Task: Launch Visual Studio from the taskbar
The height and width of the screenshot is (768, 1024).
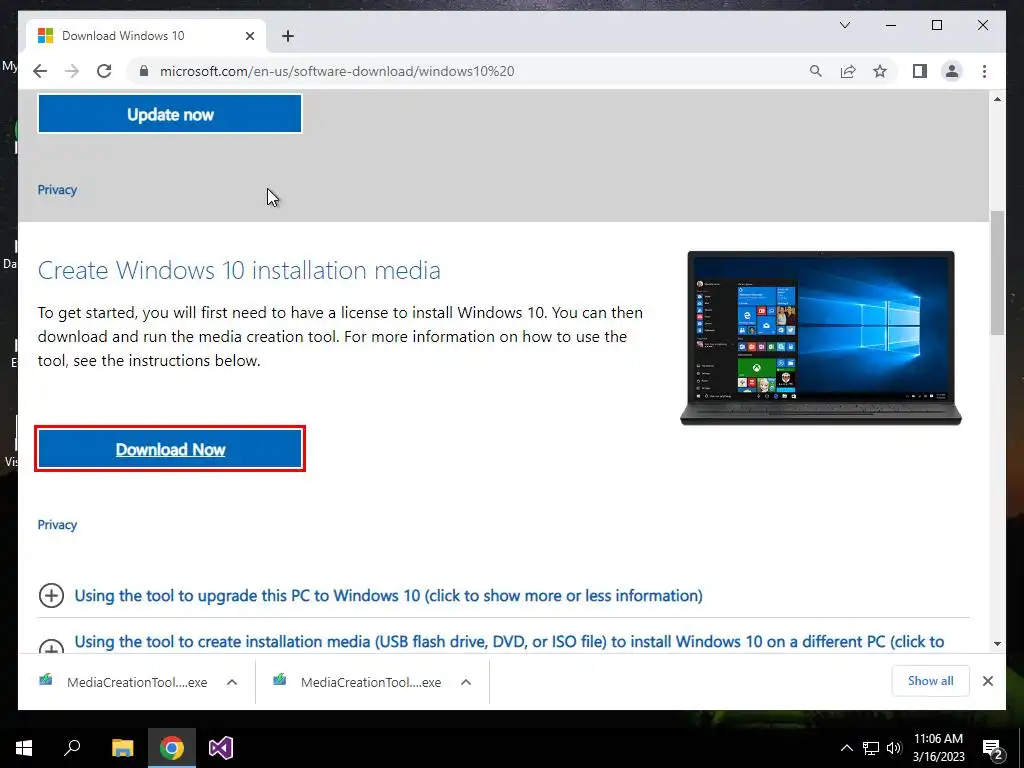Action: [221, 748]
